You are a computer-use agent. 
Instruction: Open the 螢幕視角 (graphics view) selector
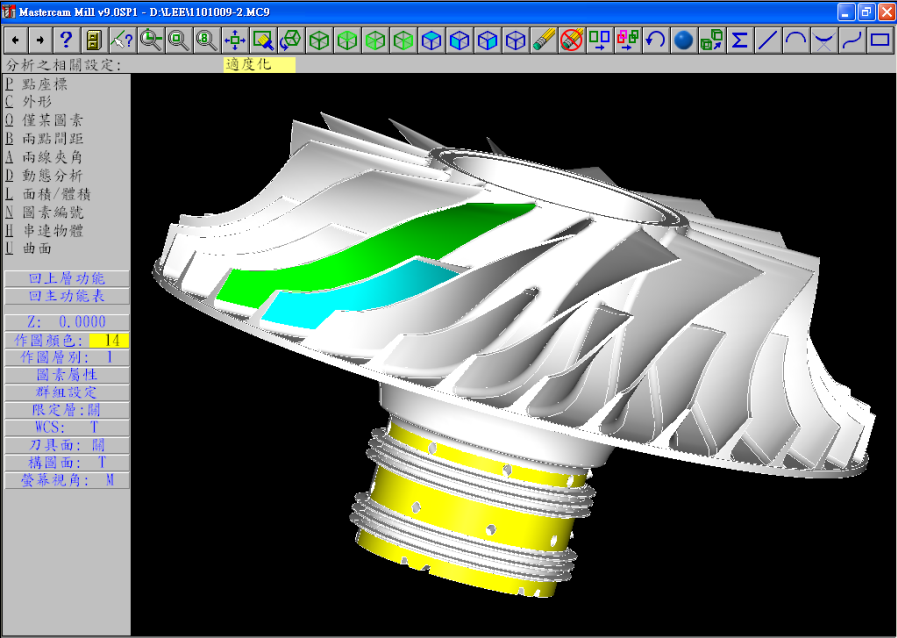tap(66, 480)
